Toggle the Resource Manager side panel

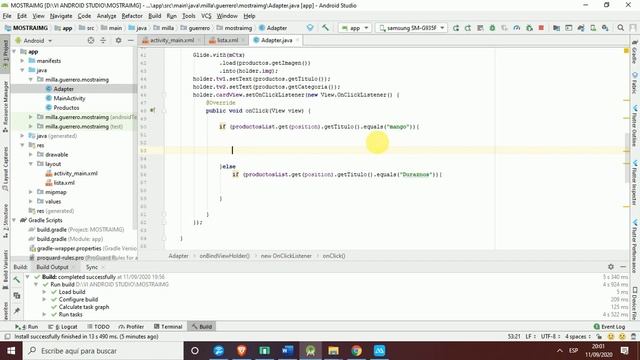click(5, 107)
